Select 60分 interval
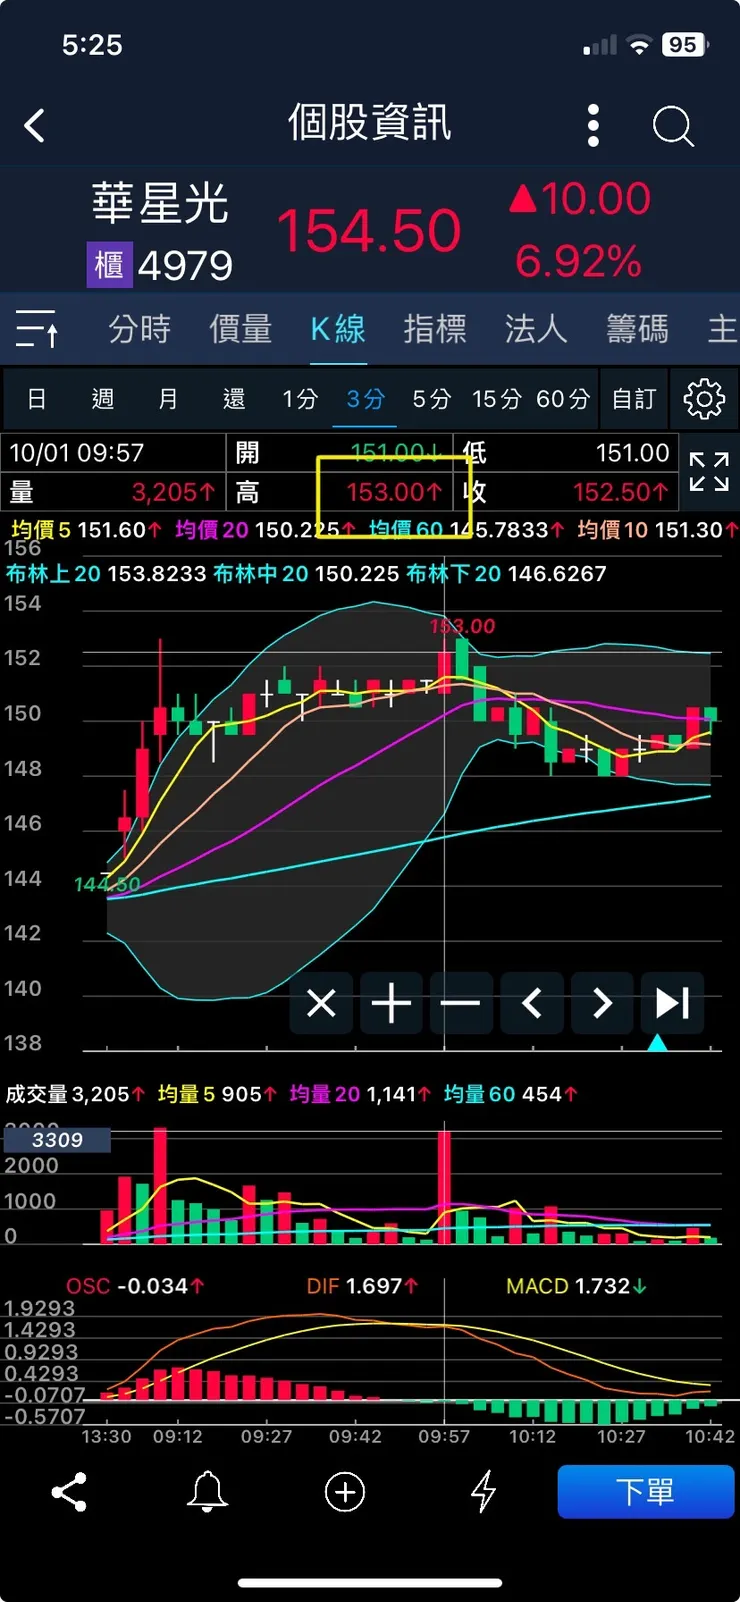 click(x=563, y=399)
